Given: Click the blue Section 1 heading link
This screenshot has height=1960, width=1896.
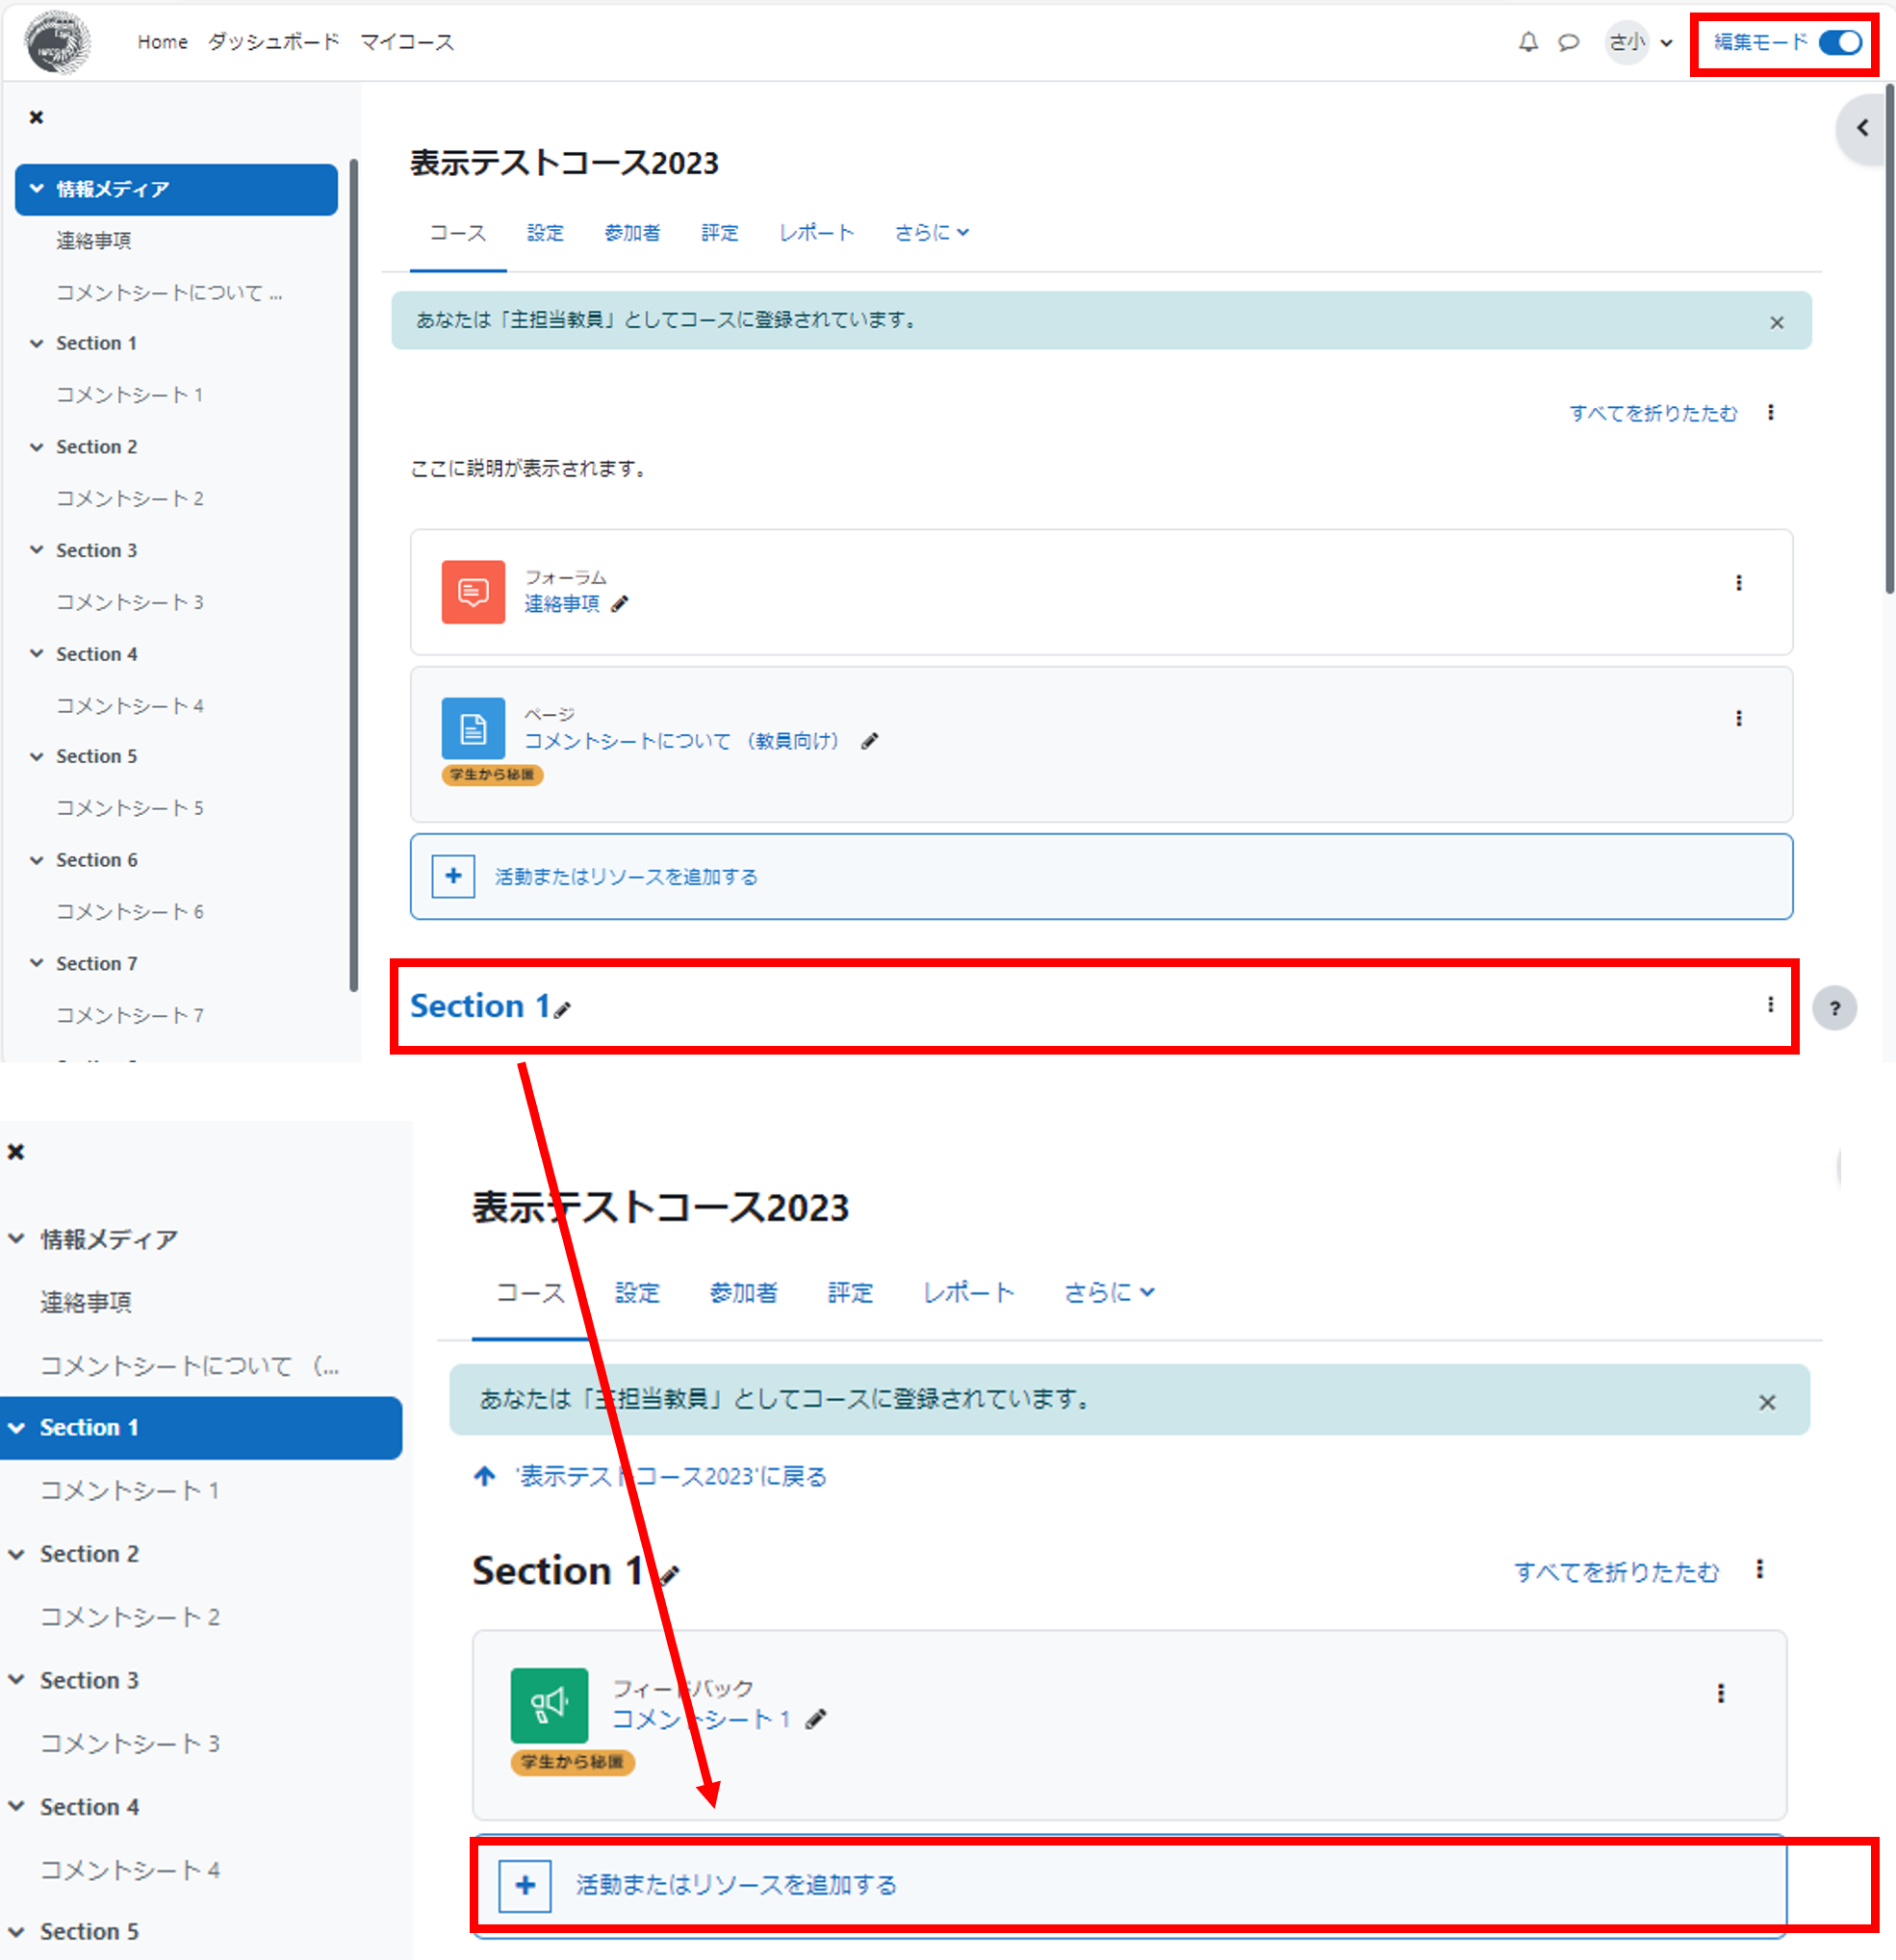Looking at the screenshot, I should tap(480, 1005).
